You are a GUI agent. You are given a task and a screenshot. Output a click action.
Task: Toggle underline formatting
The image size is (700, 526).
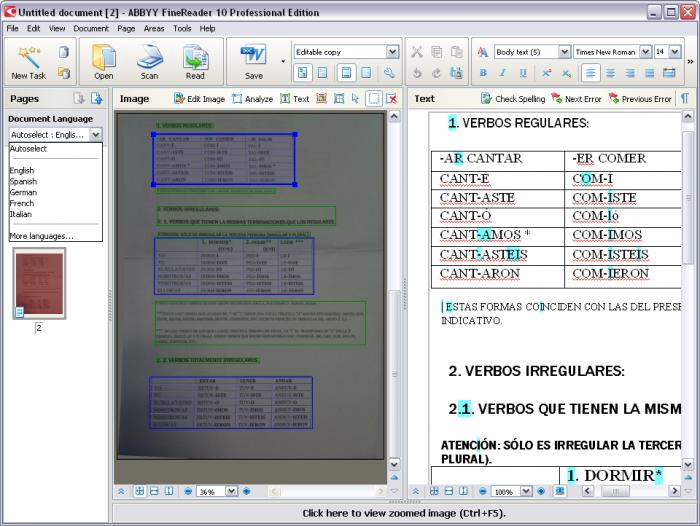click(x=523, y=73)
